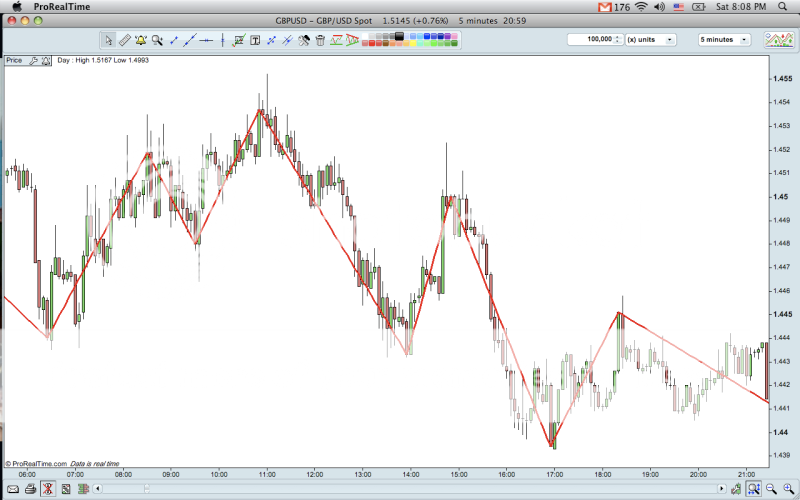The width and height of the screenshot is (800, 500).
Task: Open the Apple menu
Action: (16, 7)
